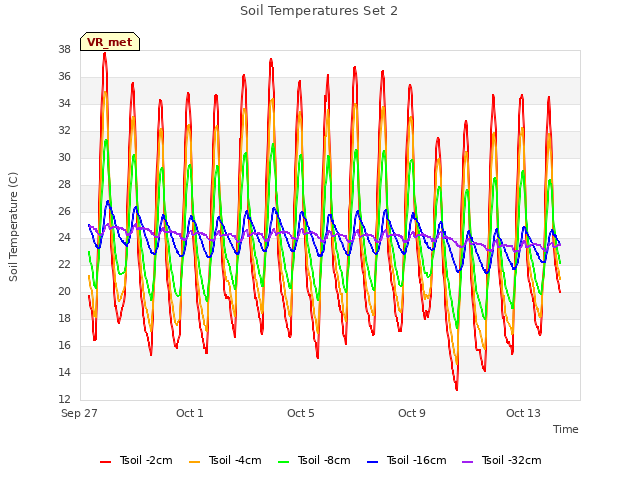Click the Oct 5 x-axis tick label
Viewport: 640px width, 480px height.
[300, 413]
